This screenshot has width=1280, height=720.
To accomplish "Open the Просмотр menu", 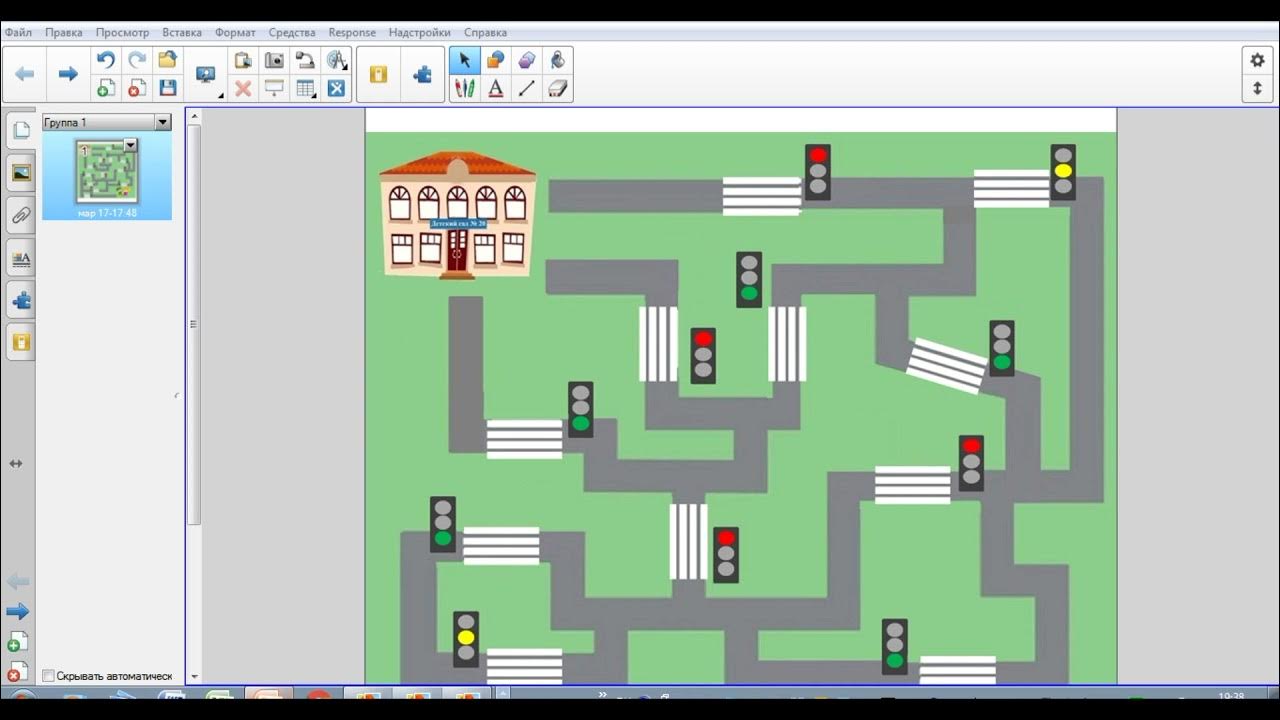I will 122,32.
